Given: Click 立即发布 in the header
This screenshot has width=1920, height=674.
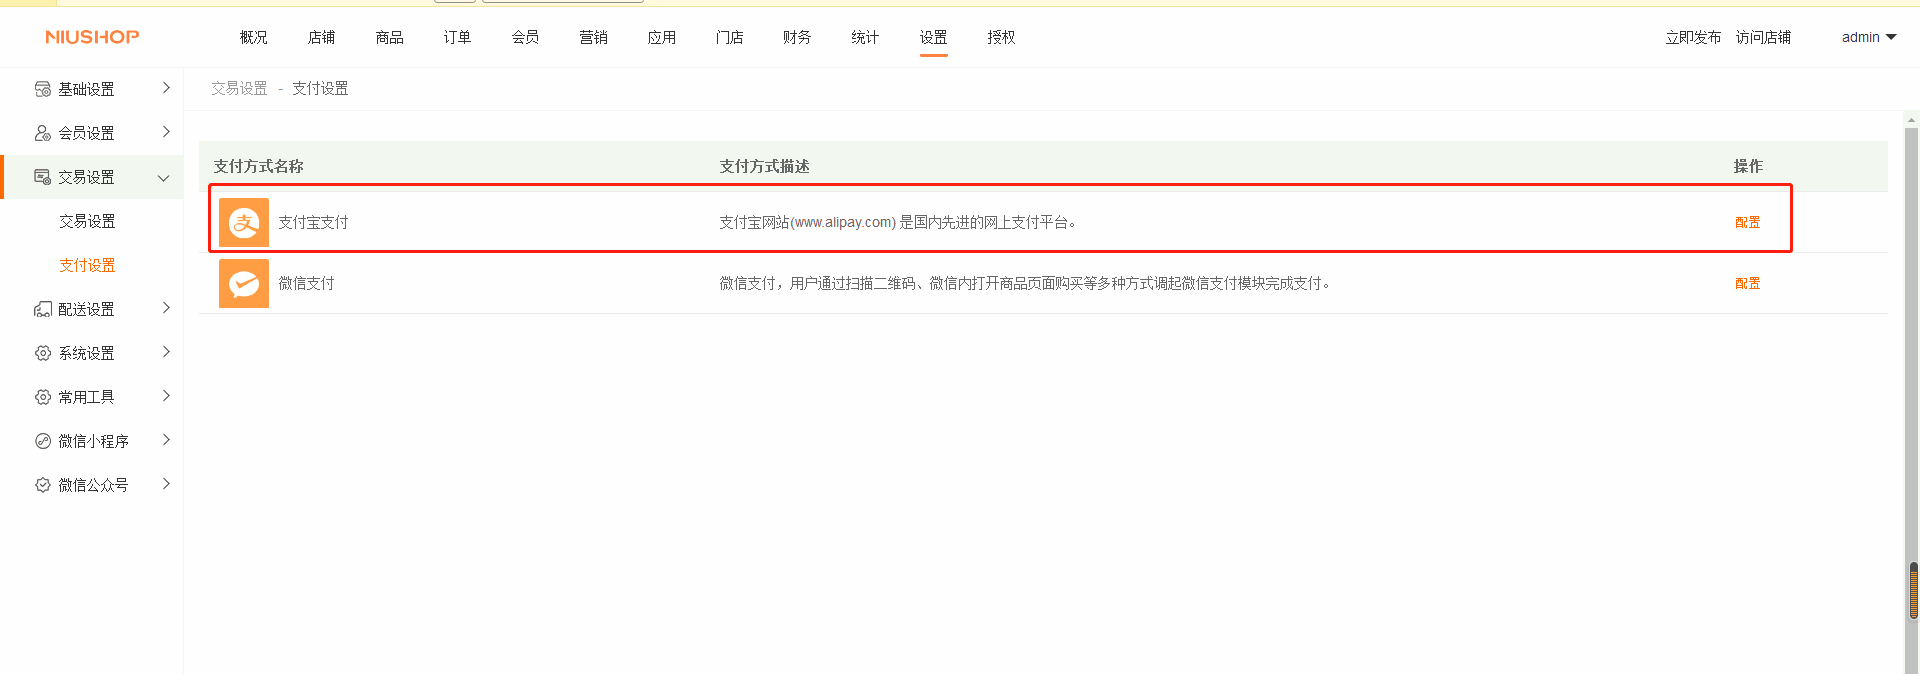Looking at the screenshot, I should pos(1693,37).
